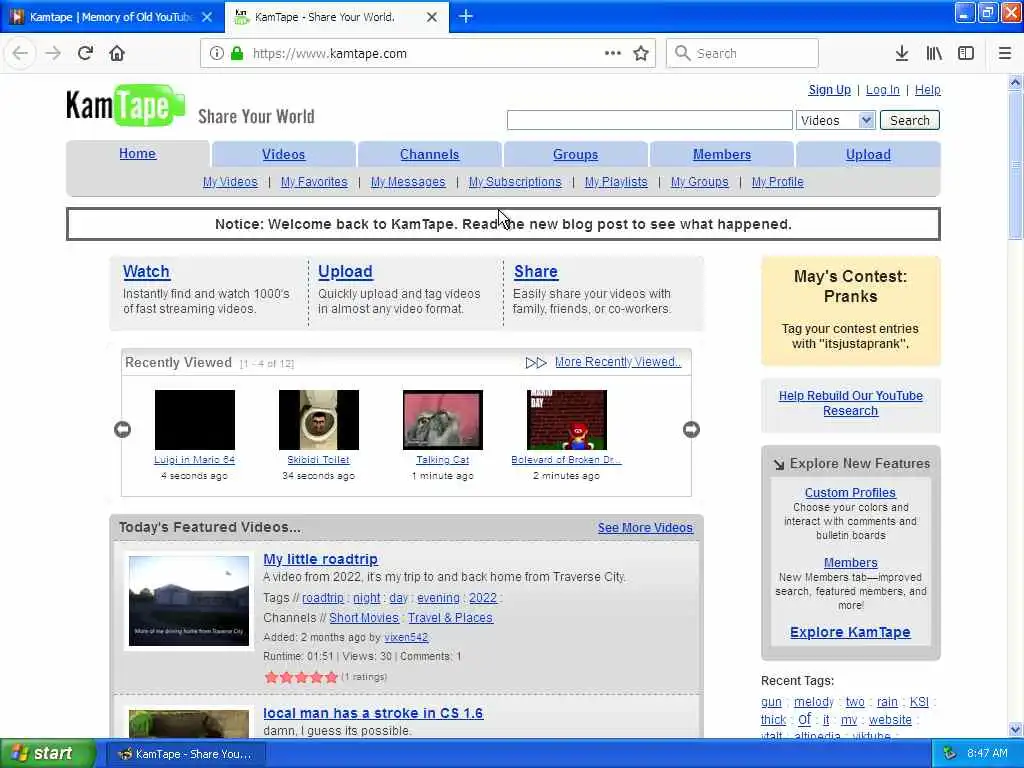Open a new tab with plus button
The image size is (1024, 768).
coord(466,16)
